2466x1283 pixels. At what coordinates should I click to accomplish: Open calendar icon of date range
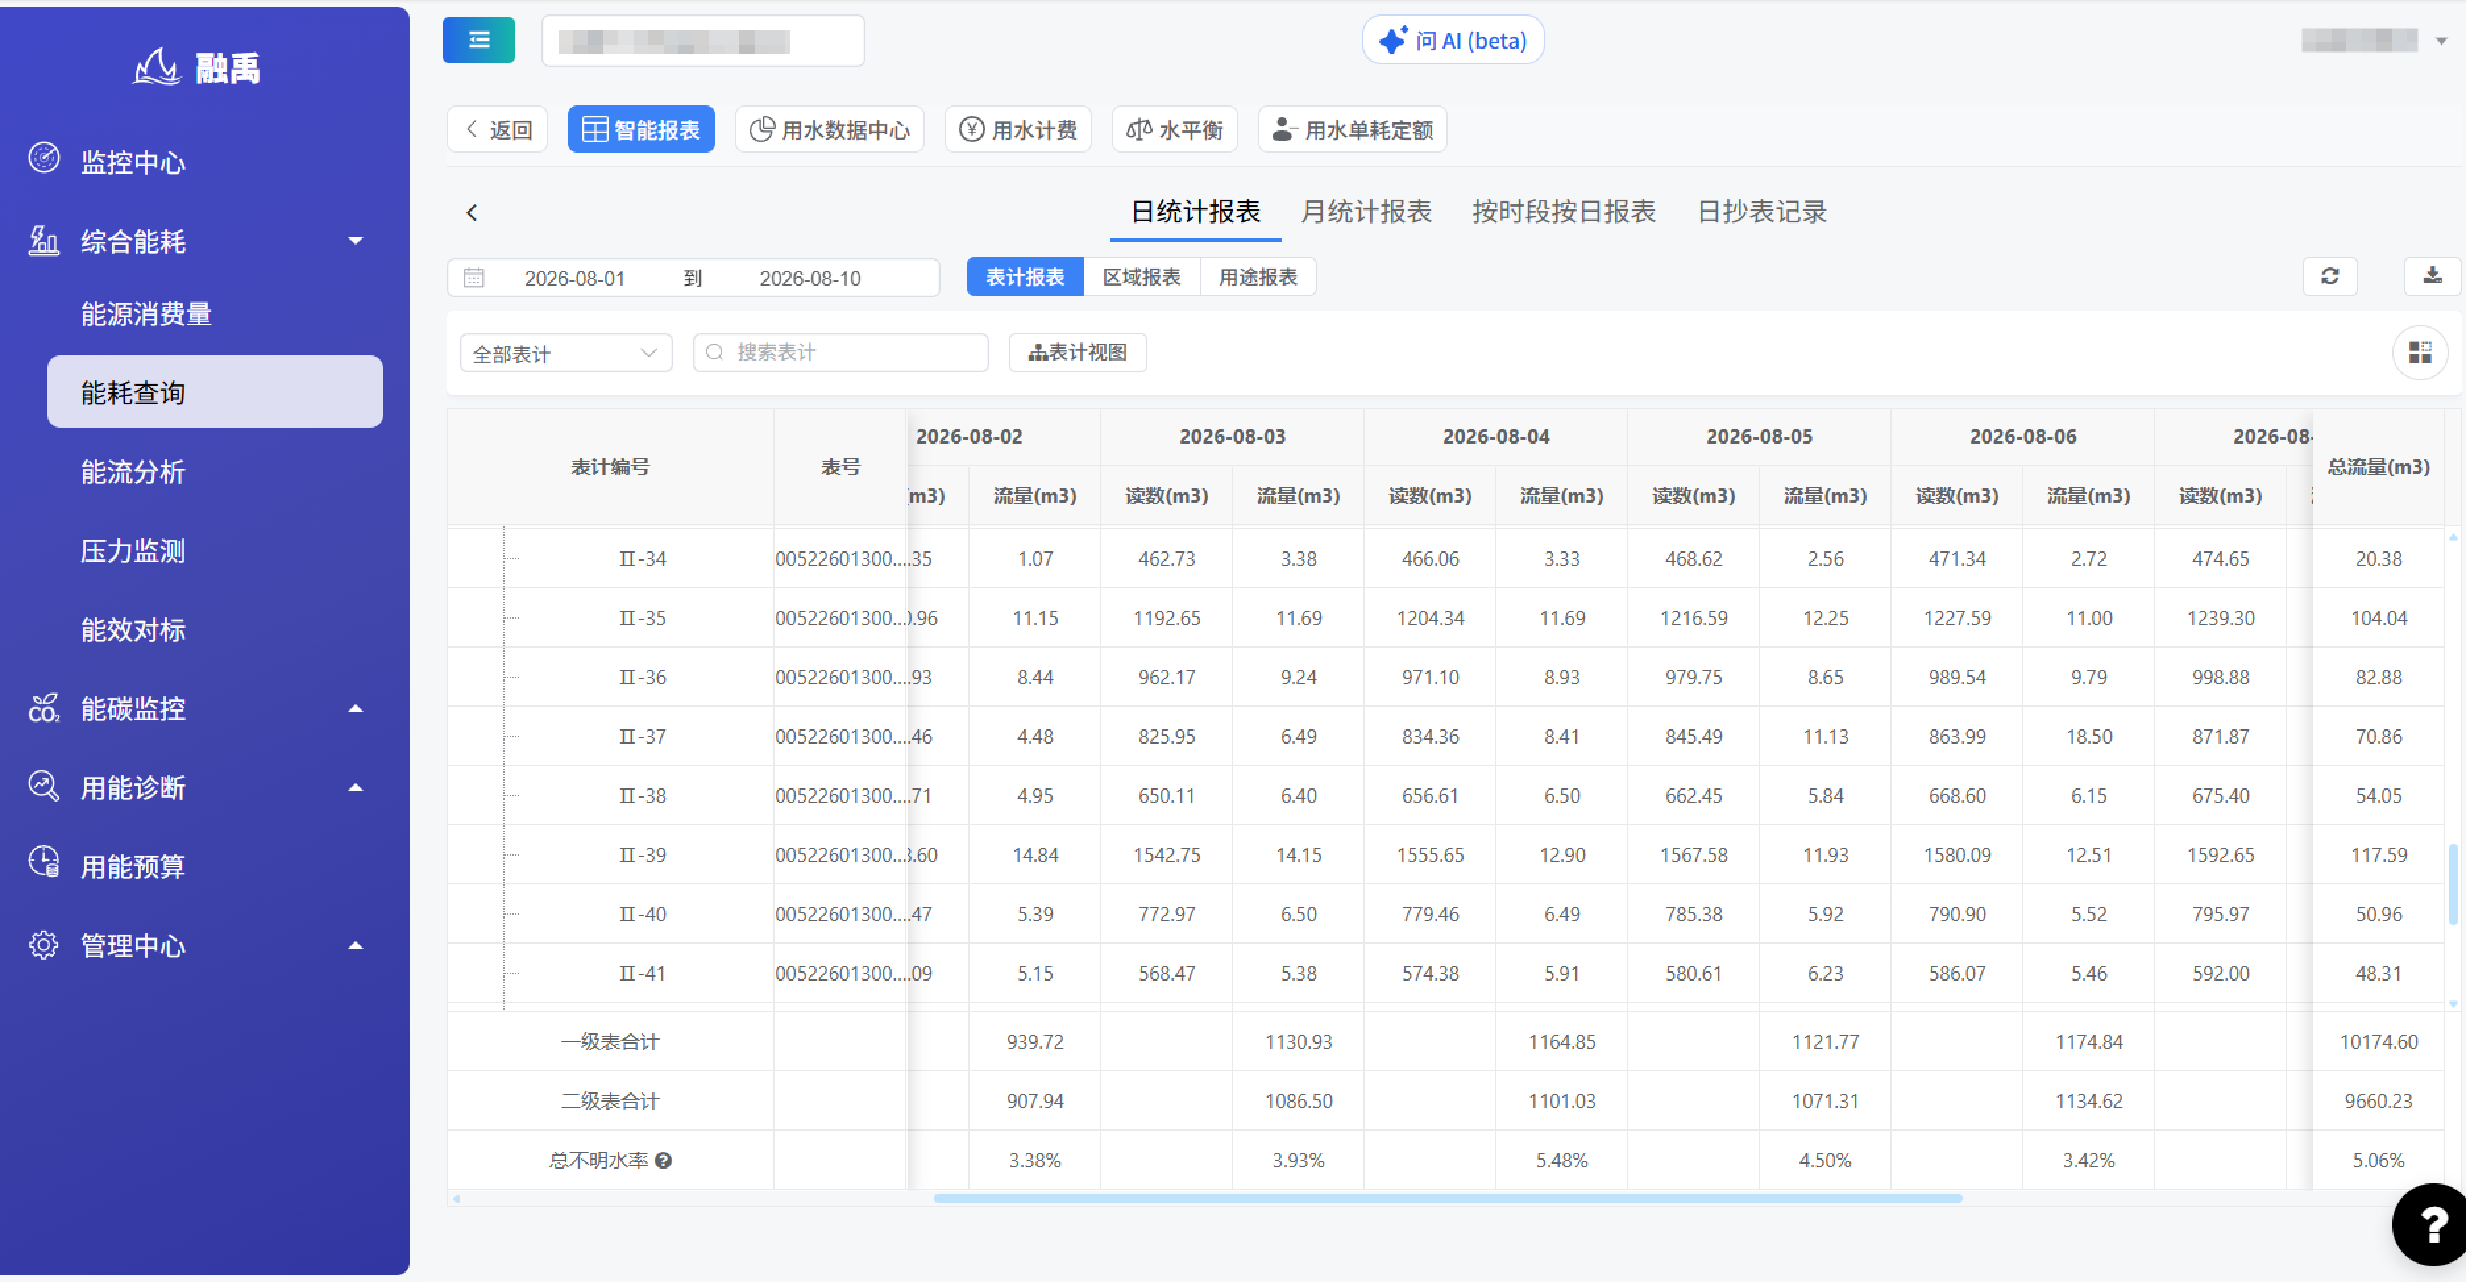click(474, 278)
